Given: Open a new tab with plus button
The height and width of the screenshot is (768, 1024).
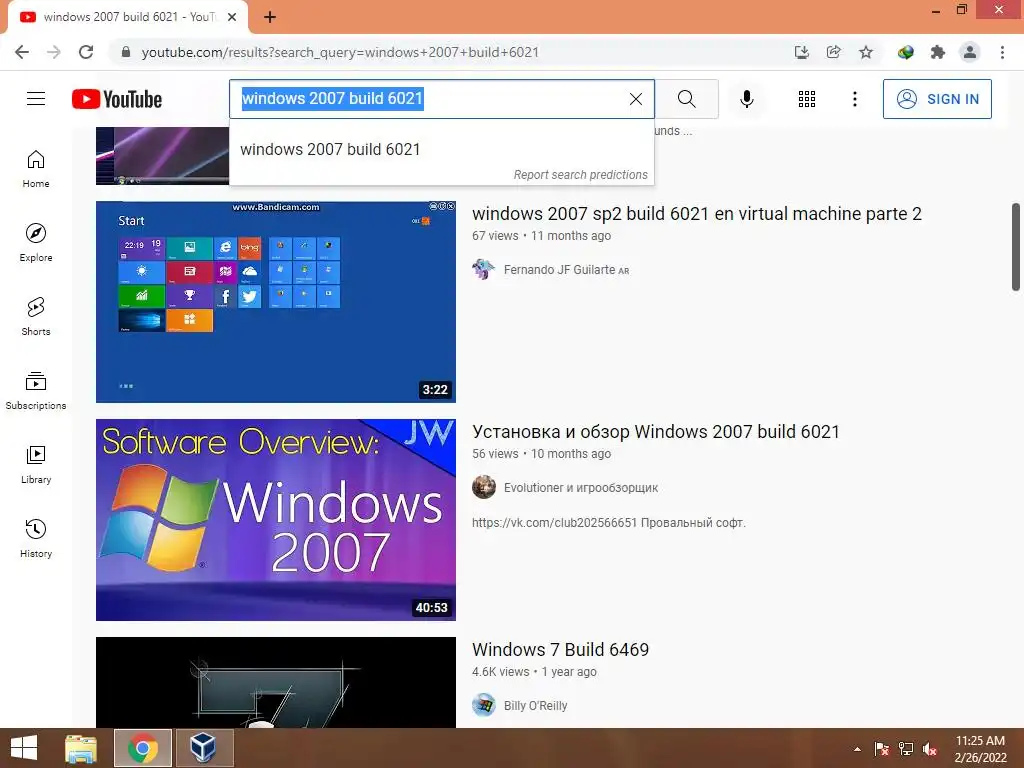Looking at the screenshot, I should [x=270, y=17].
